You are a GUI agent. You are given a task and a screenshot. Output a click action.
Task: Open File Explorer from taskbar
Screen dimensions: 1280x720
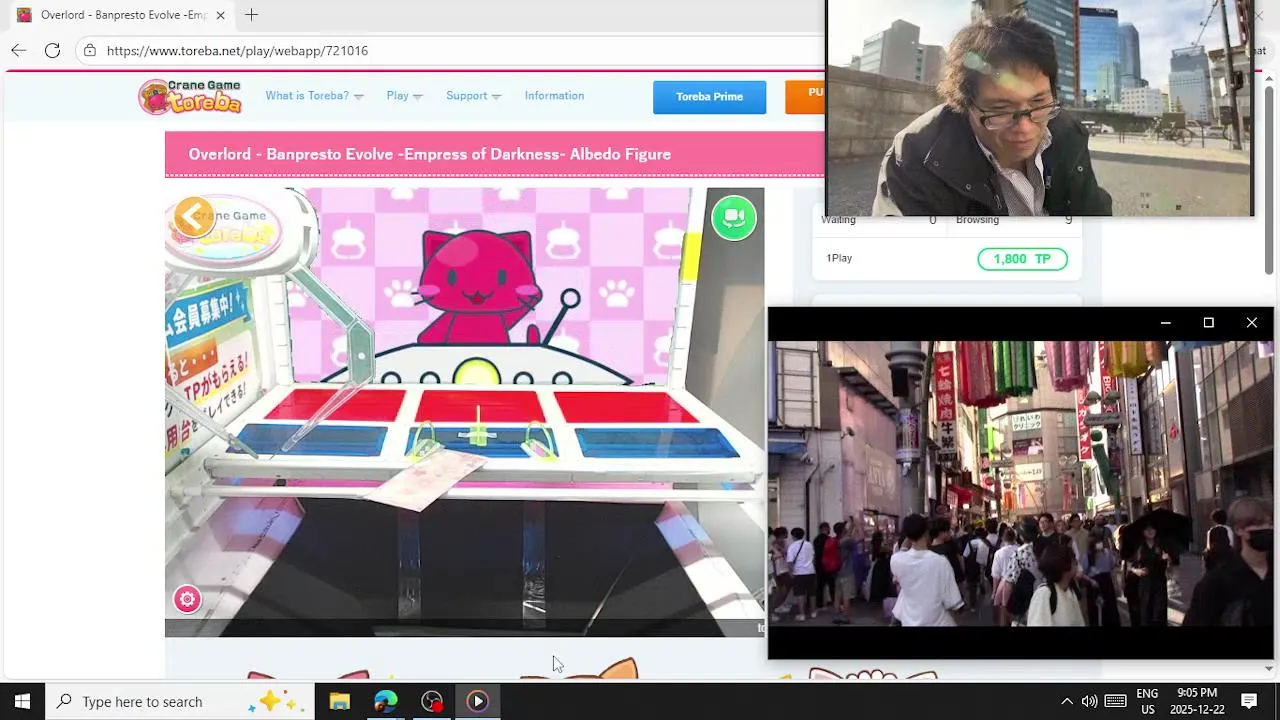pos(339,701)
